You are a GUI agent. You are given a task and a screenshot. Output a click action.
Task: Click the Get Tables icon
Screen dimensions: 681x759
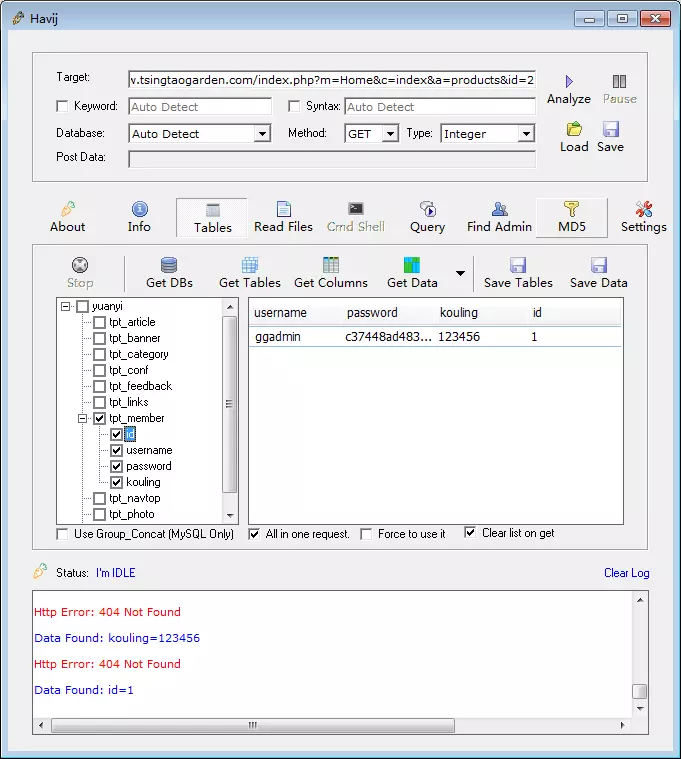250,265
